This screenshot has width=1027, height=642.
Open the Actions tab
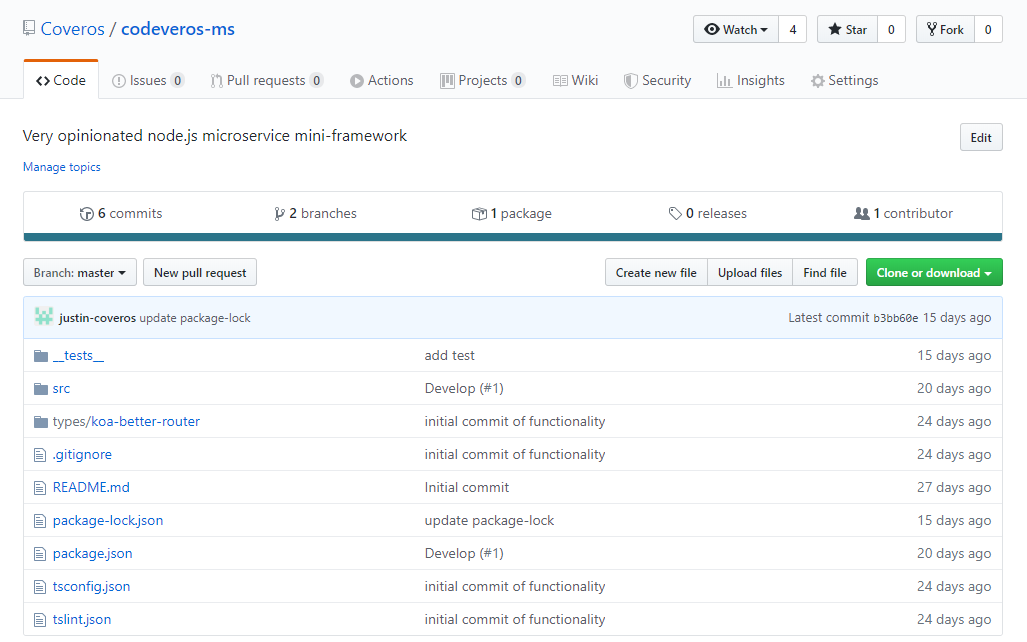382,81
